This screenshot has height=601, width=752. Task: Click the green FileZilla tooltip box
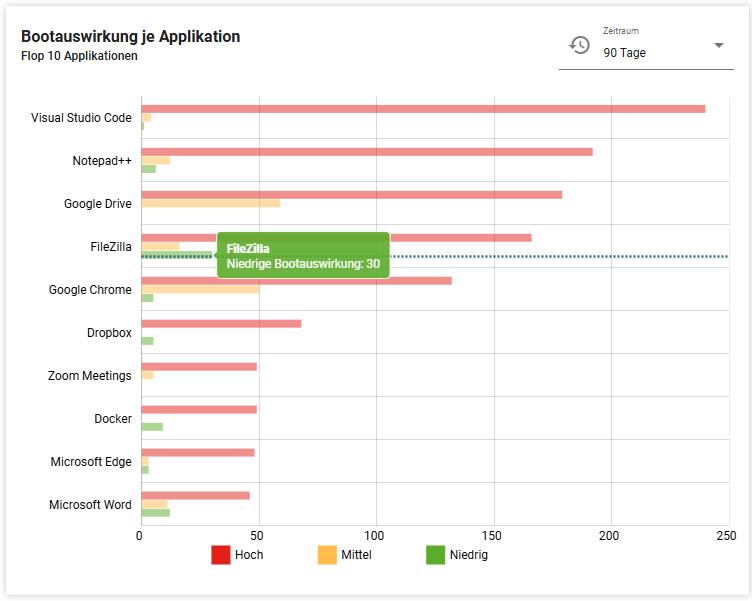tap(303, 256)
